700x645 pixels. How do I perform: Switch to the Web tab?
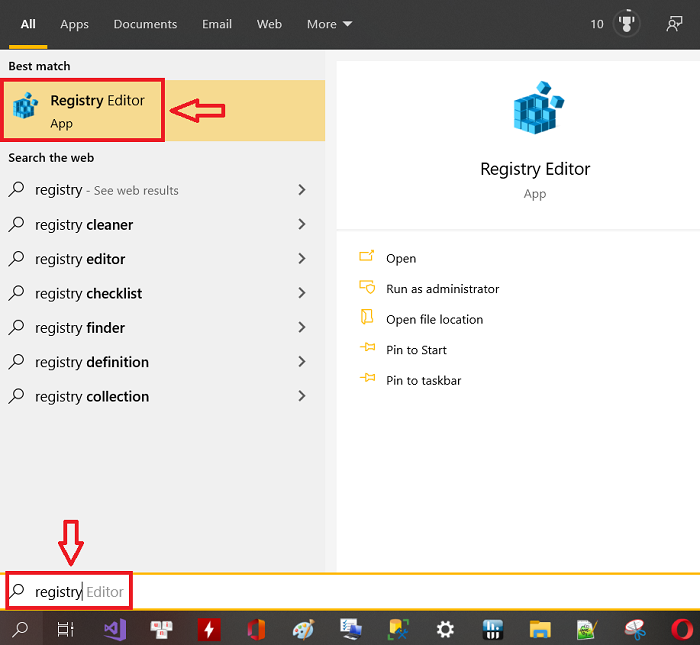pos(269,24)
